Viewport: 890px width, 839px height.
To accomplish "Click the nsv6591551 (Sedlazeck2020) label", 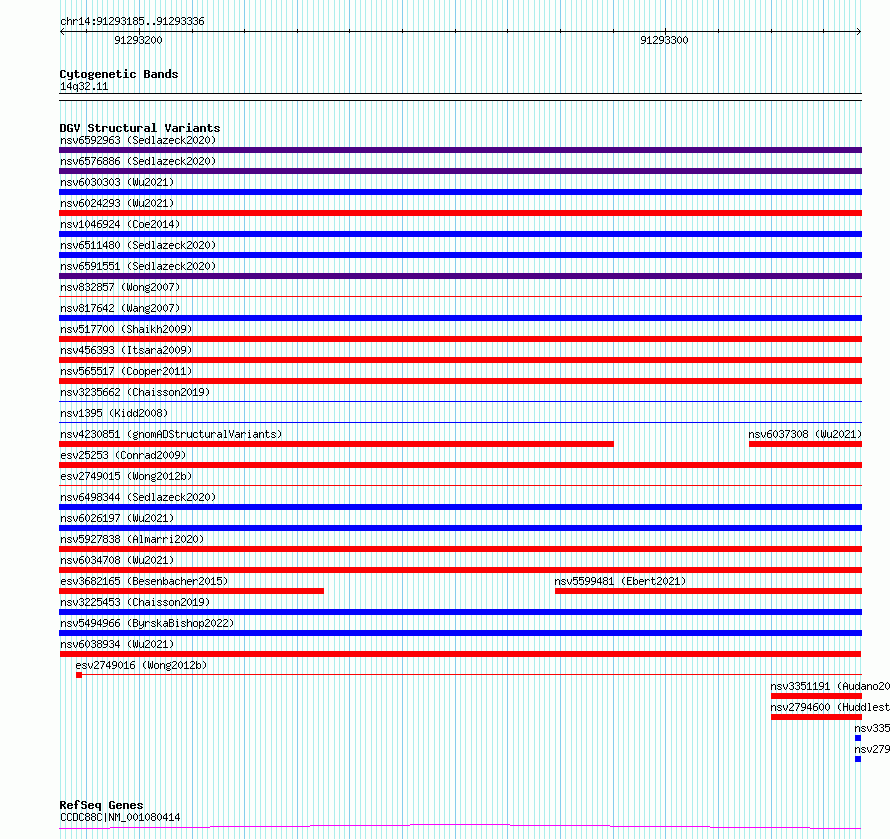I will pos(138,266).
